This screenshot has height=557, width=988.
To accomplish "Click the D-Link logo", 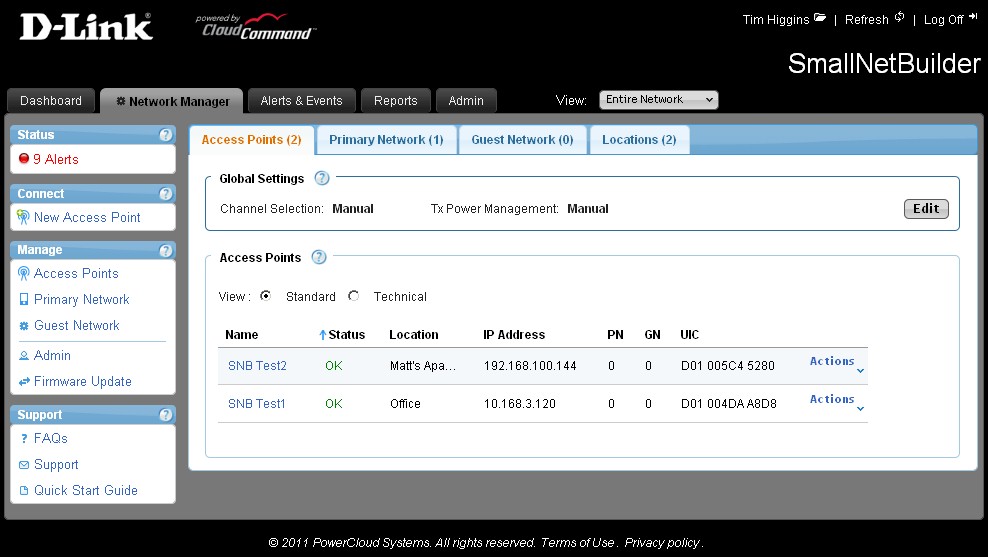I will point(86,28).
